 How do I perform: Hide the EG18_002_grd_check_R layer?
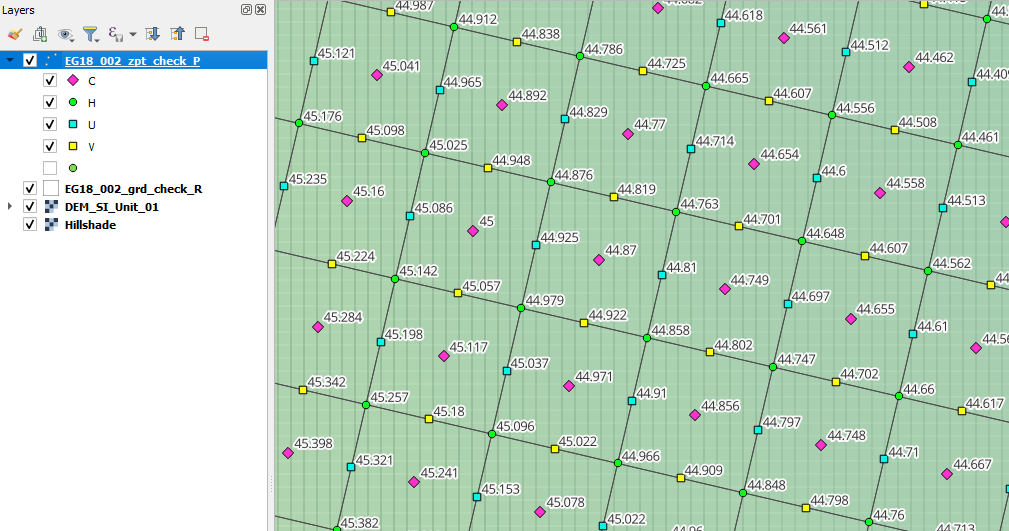pyautogui.click(x=30, y=188)
